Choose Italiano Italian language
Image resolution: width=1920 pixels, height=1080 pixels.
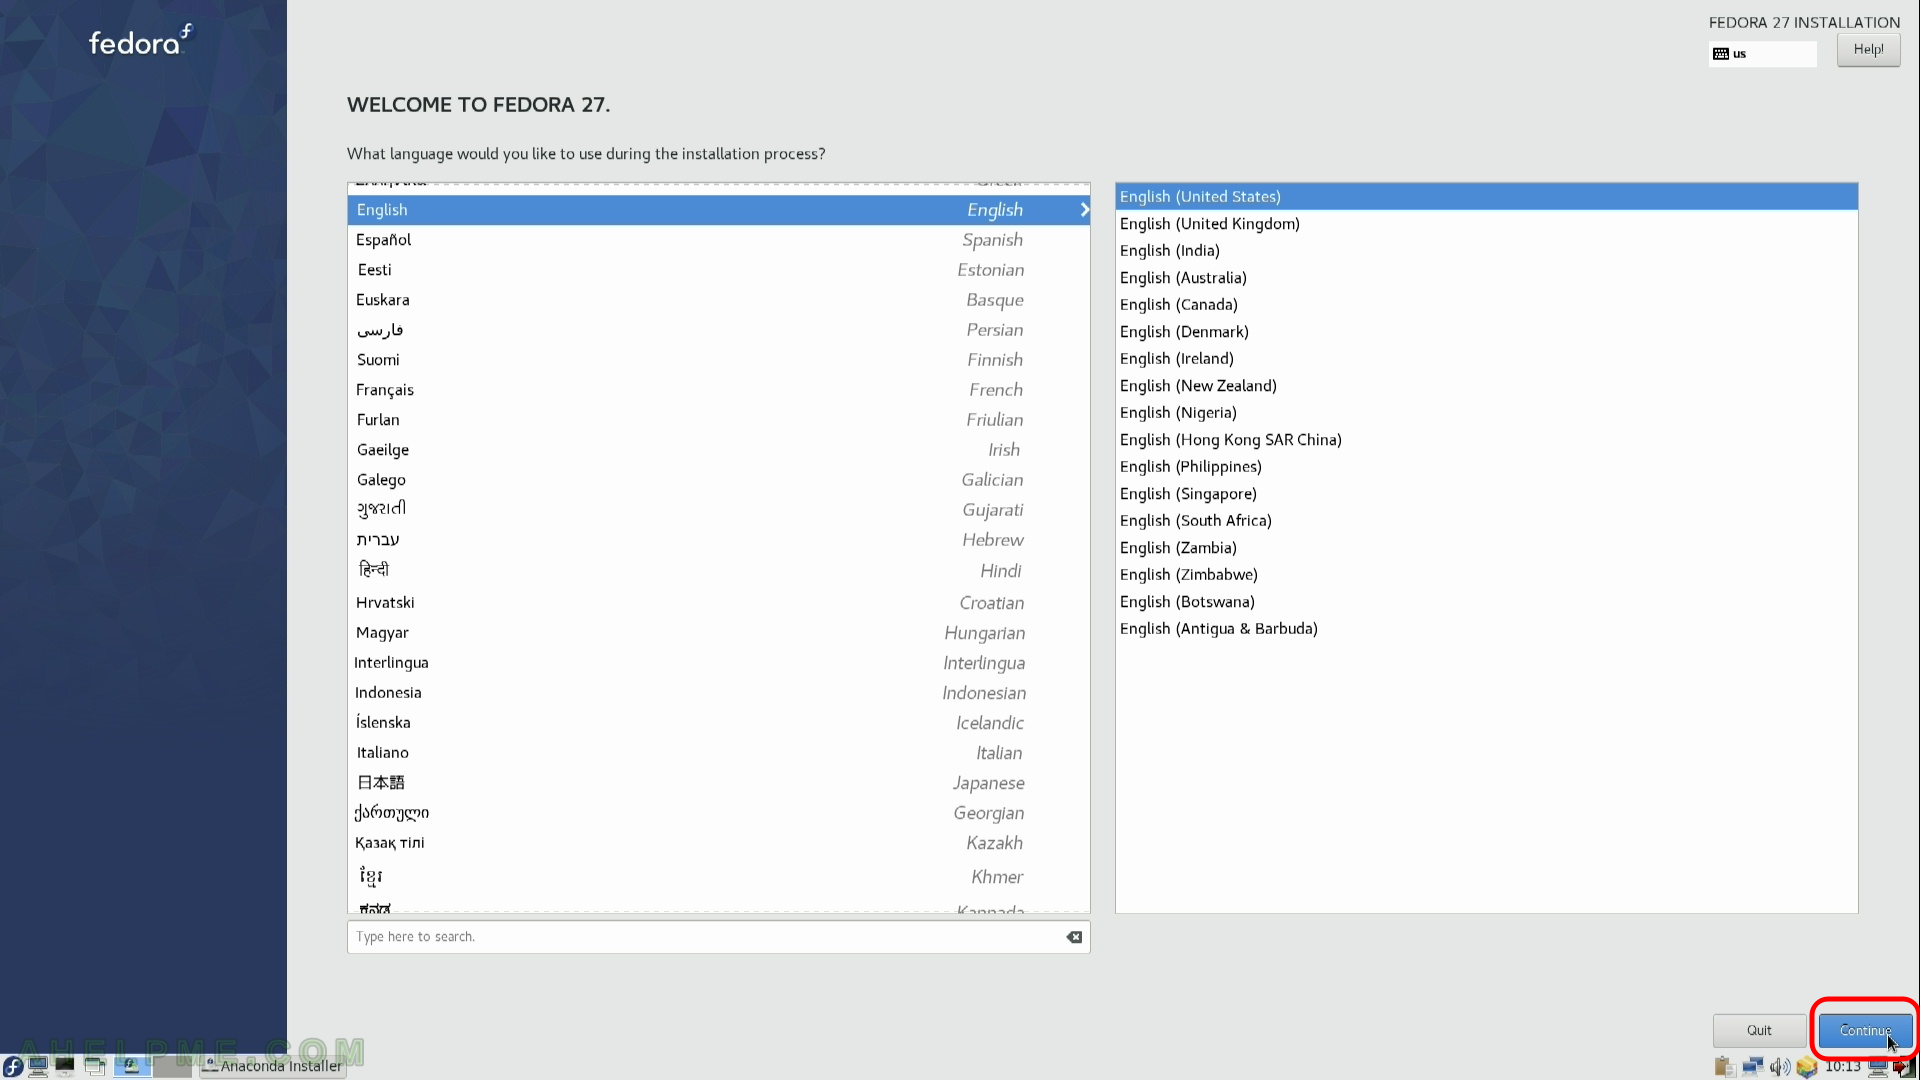[x=718, y=753]
